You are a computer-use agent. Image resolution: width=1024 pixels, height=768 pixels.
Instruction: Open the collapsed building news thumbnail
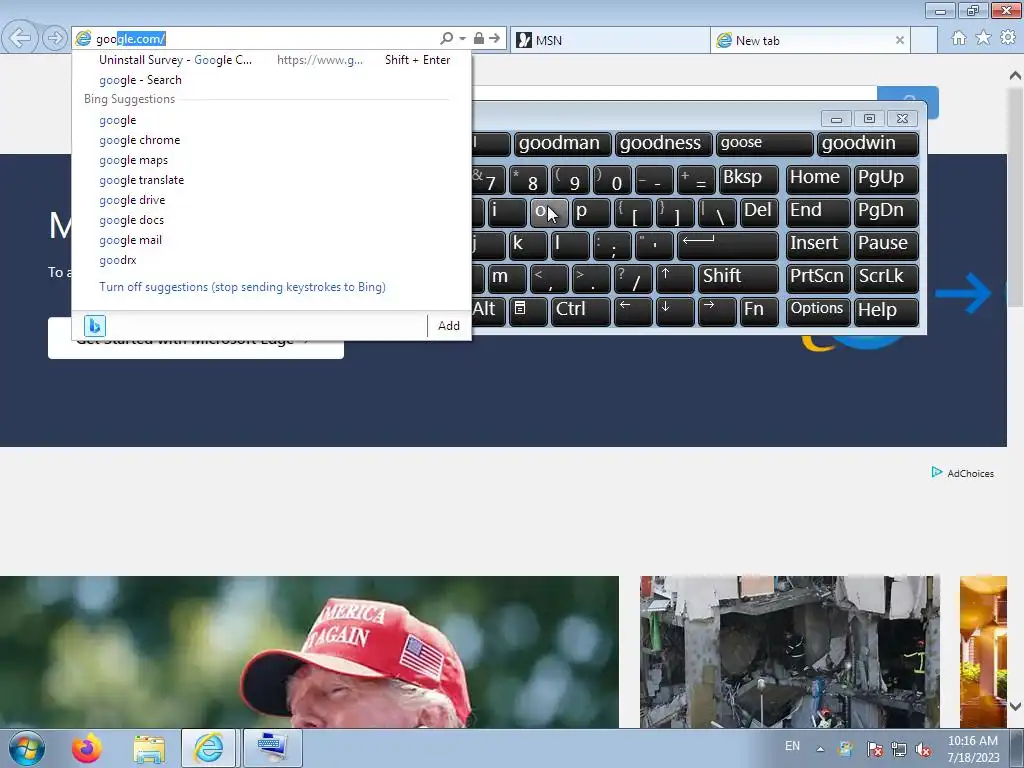click(x=790, y=652)
